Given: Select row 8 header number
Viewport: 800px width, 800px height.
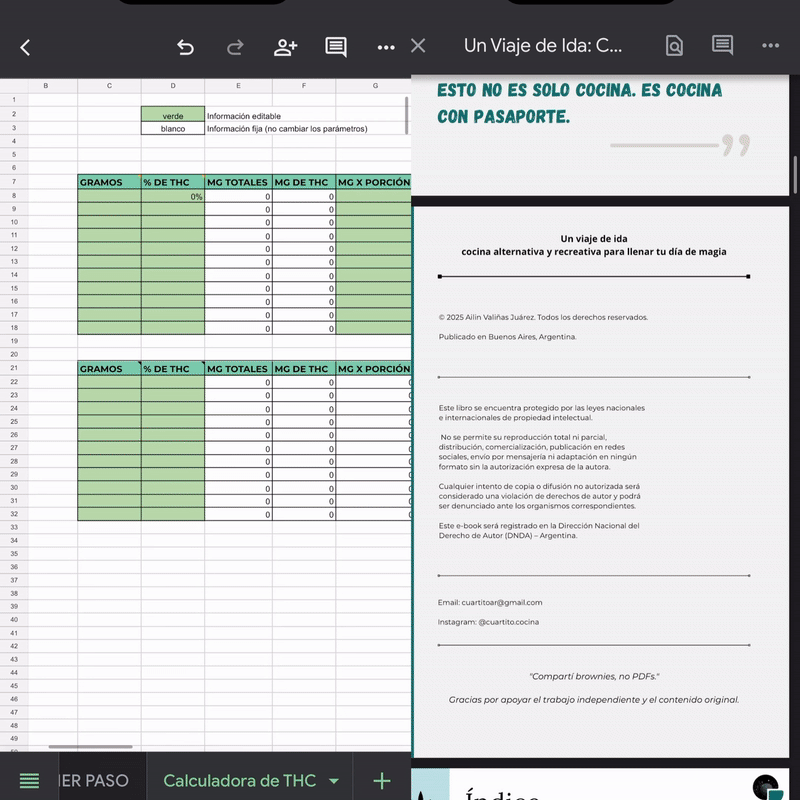Looking at the screenshot, I should (x=14, y=196).
